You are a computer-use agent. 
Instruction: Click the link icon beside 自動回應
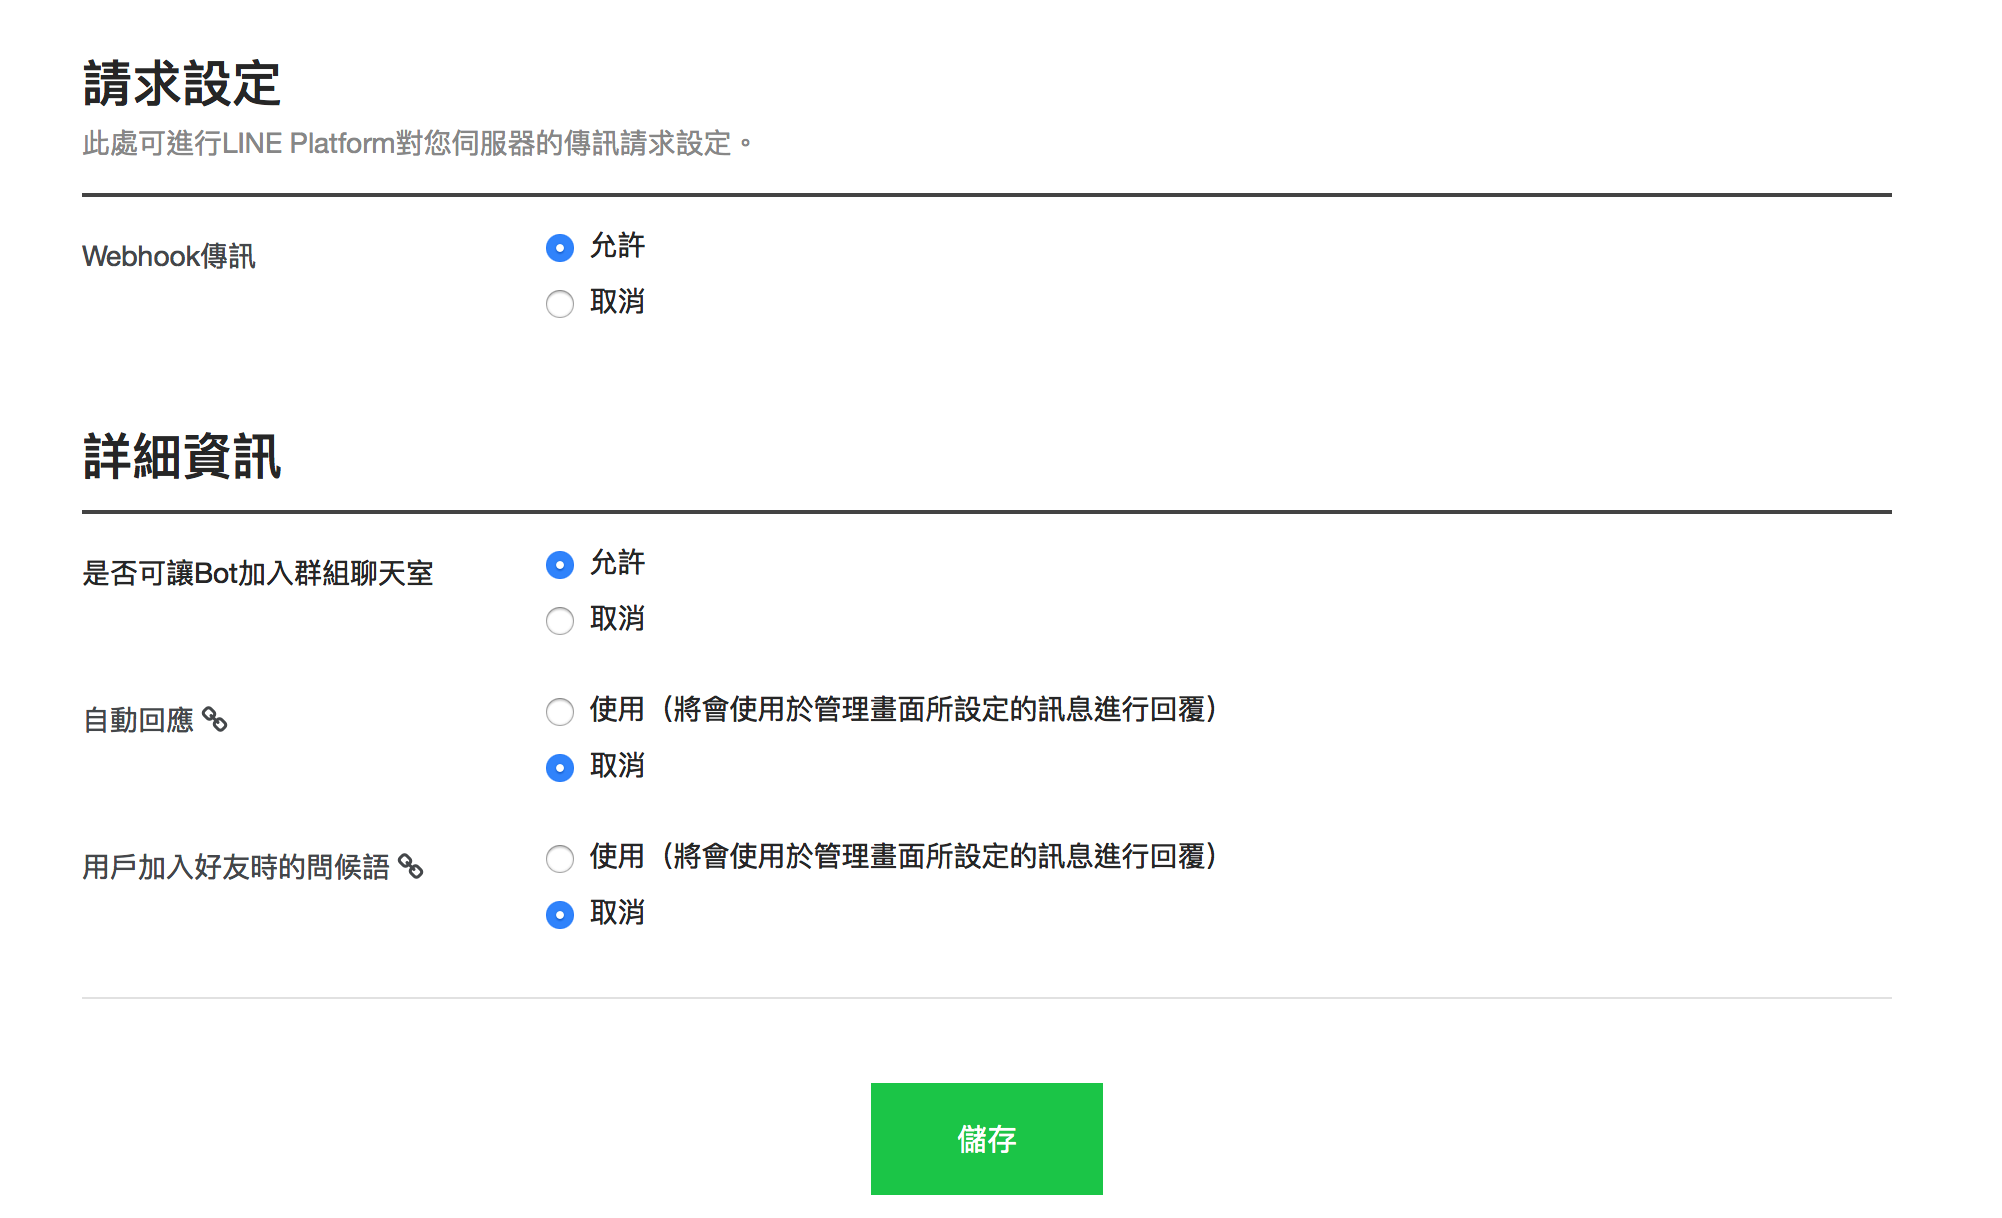[x=215, y=719]
